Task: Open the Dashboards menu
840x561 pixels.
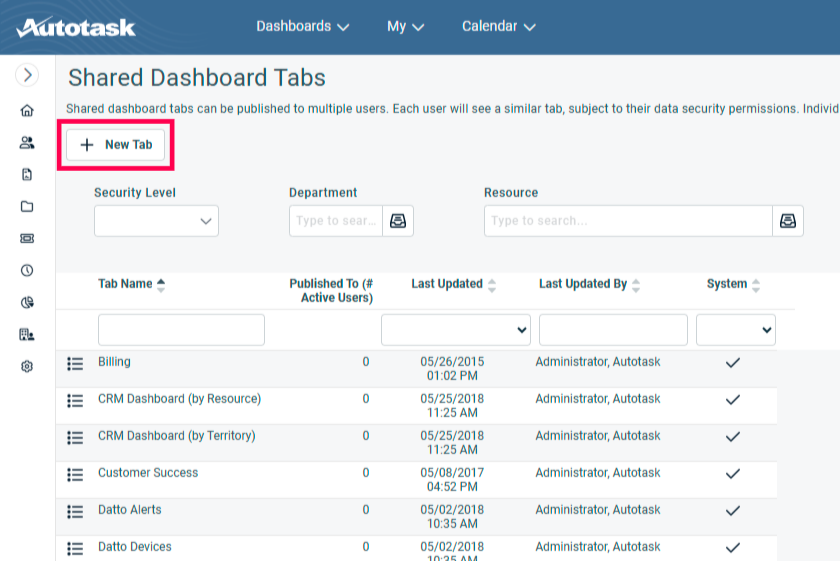Action: pos(302,27)
